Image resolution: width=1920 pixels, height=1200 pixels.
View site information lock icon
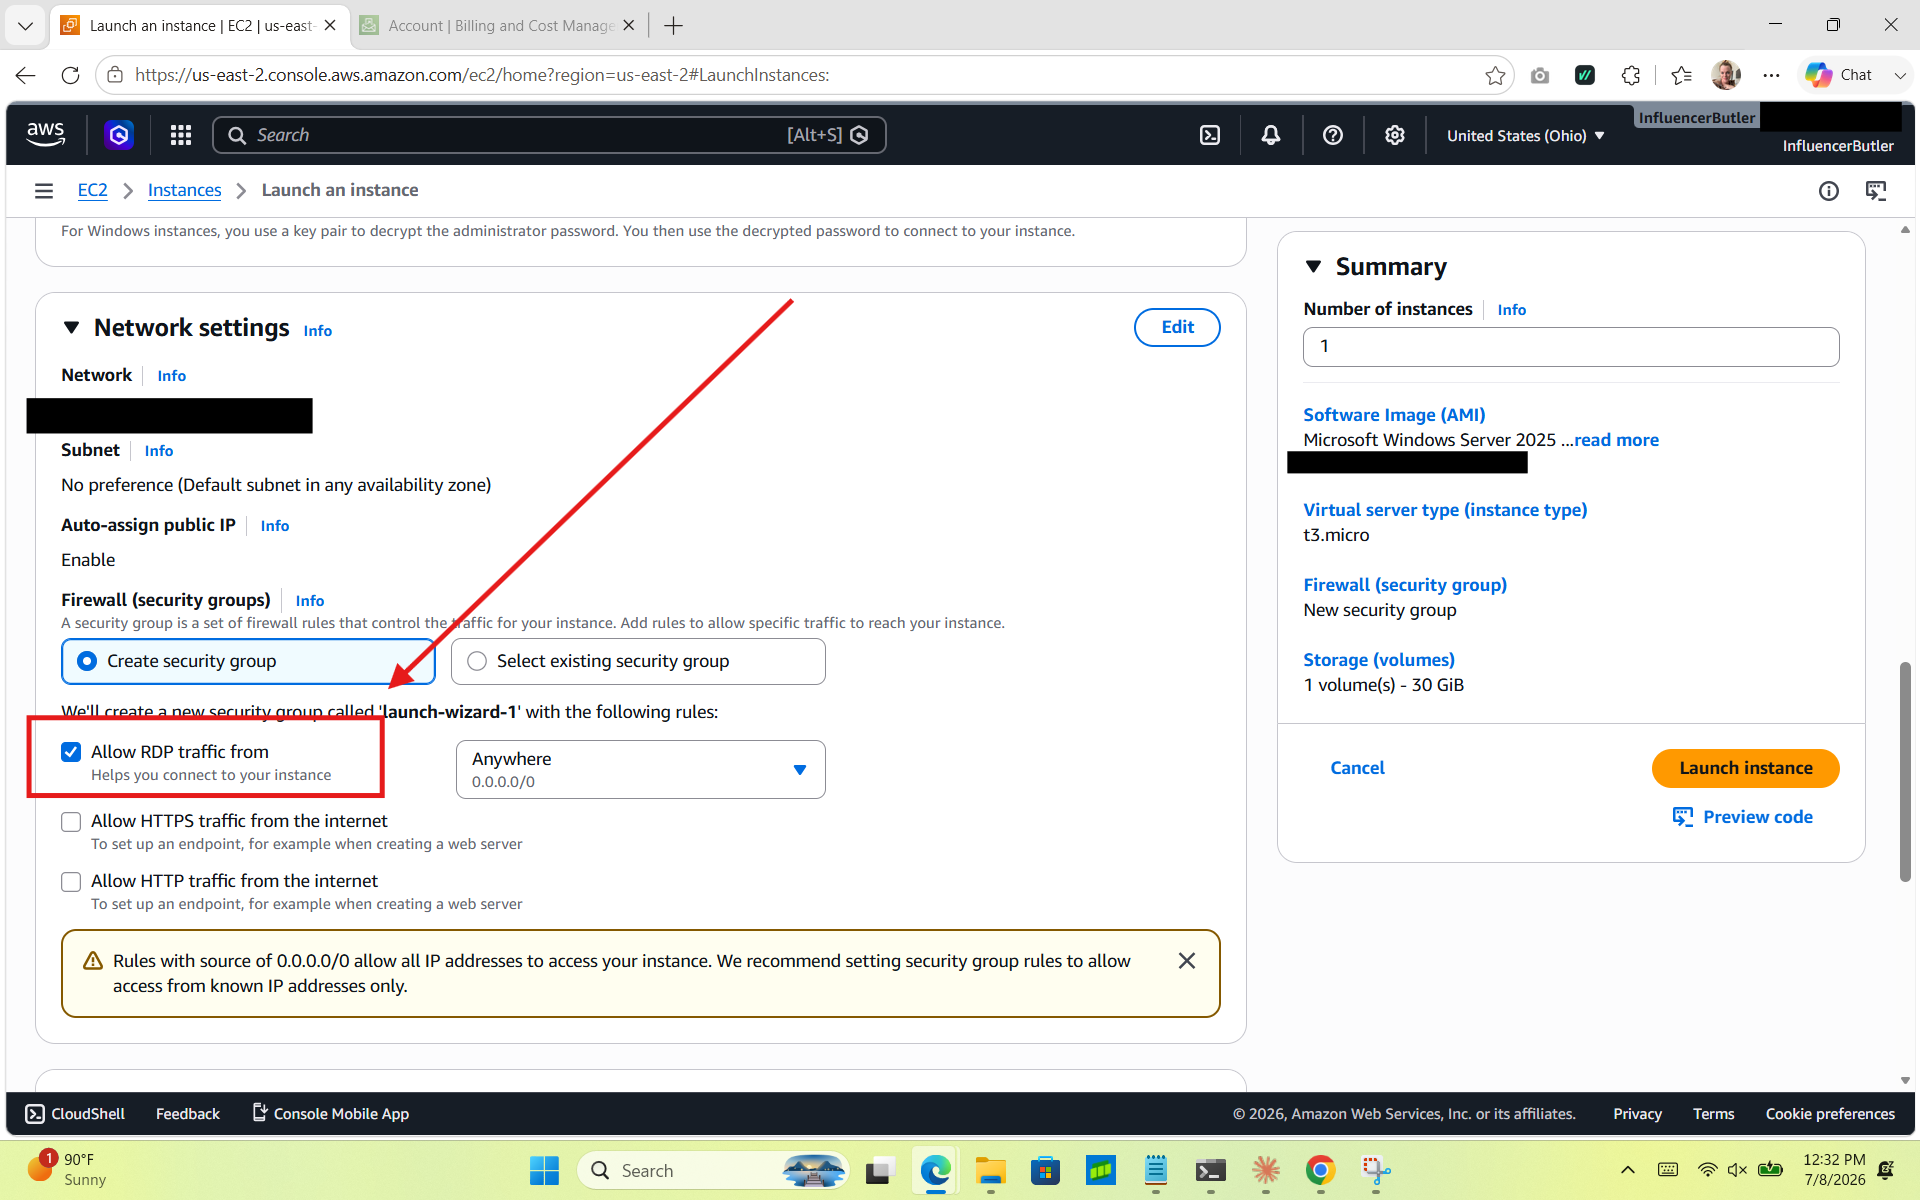point(115,75)
